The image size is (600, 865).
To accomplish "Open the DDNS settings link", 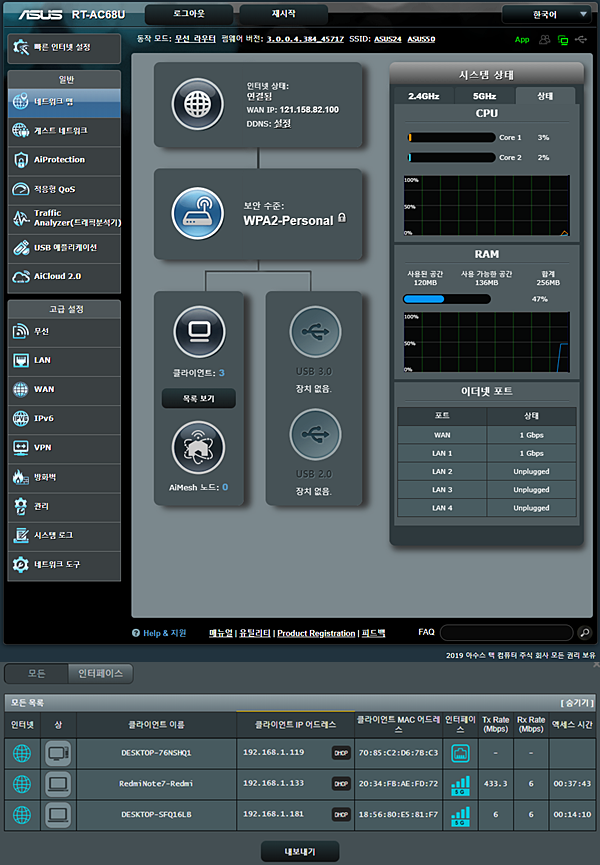I will (x=282, y=124).
